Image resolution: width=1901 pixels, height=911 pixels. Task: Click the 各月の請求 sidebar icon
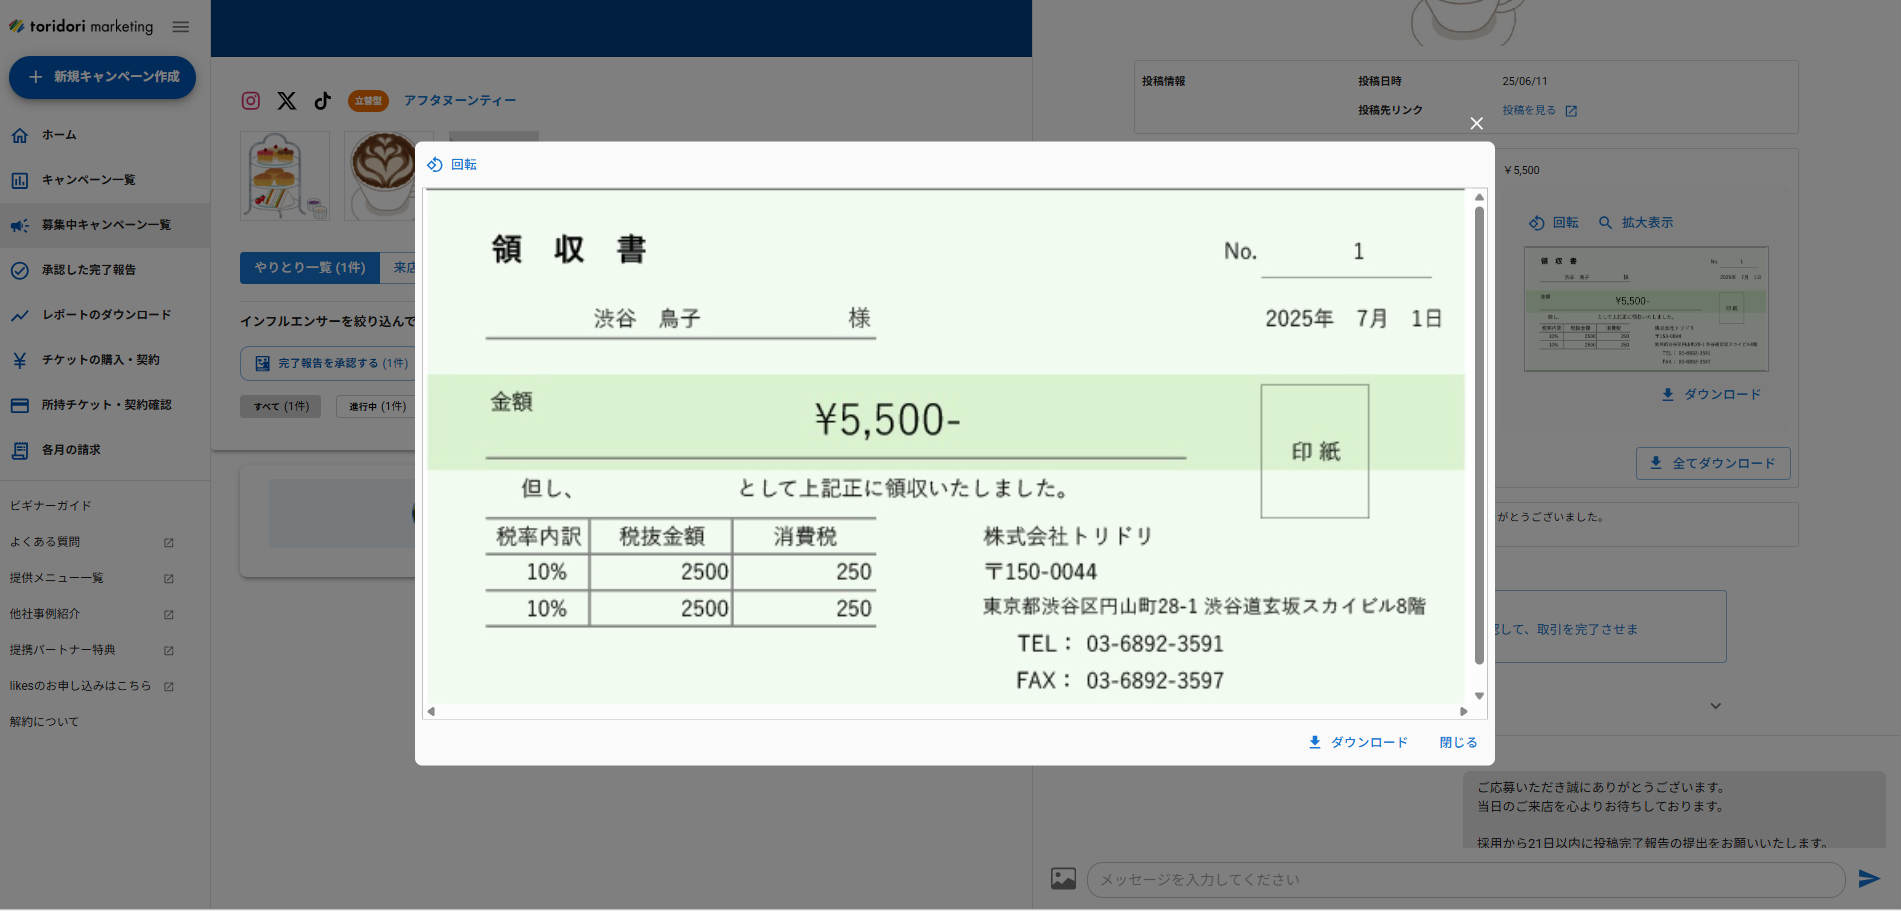[x=20, y=450]
